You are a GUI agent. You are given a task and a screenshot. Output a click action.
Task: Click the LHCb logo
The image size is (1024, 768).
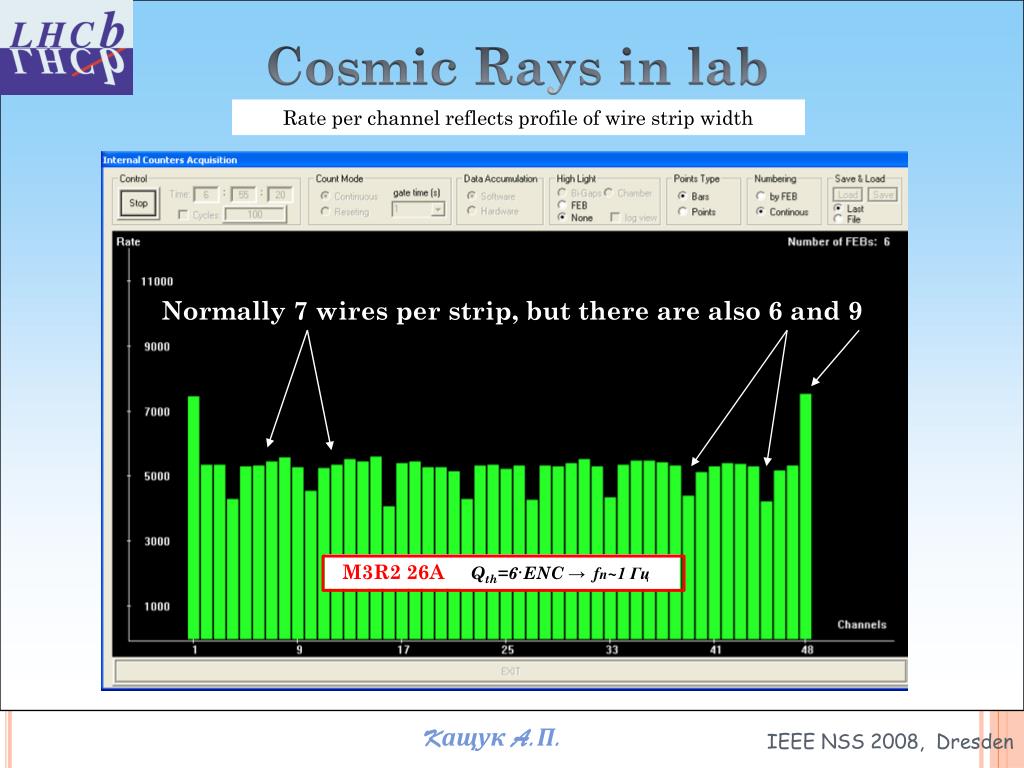click(67, 48)
